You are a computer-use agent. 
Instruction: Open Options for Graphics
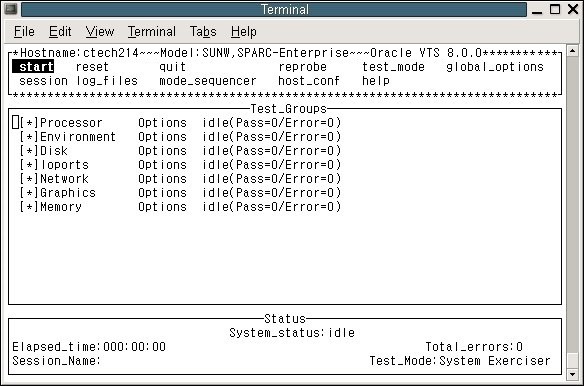[162, 193]
